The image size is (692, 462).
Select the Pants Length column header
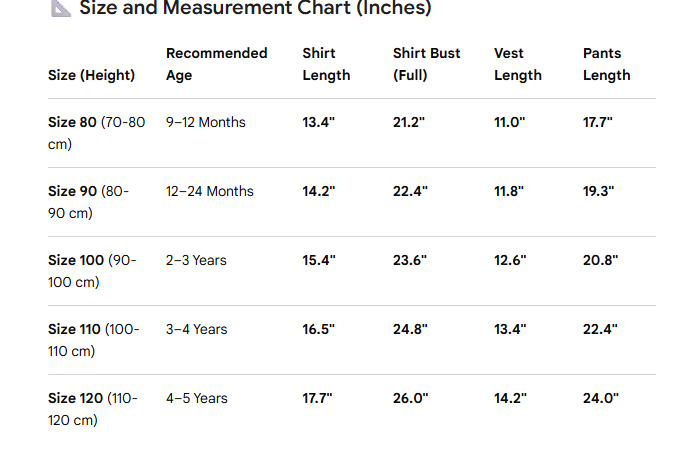(x=606, y=64)
